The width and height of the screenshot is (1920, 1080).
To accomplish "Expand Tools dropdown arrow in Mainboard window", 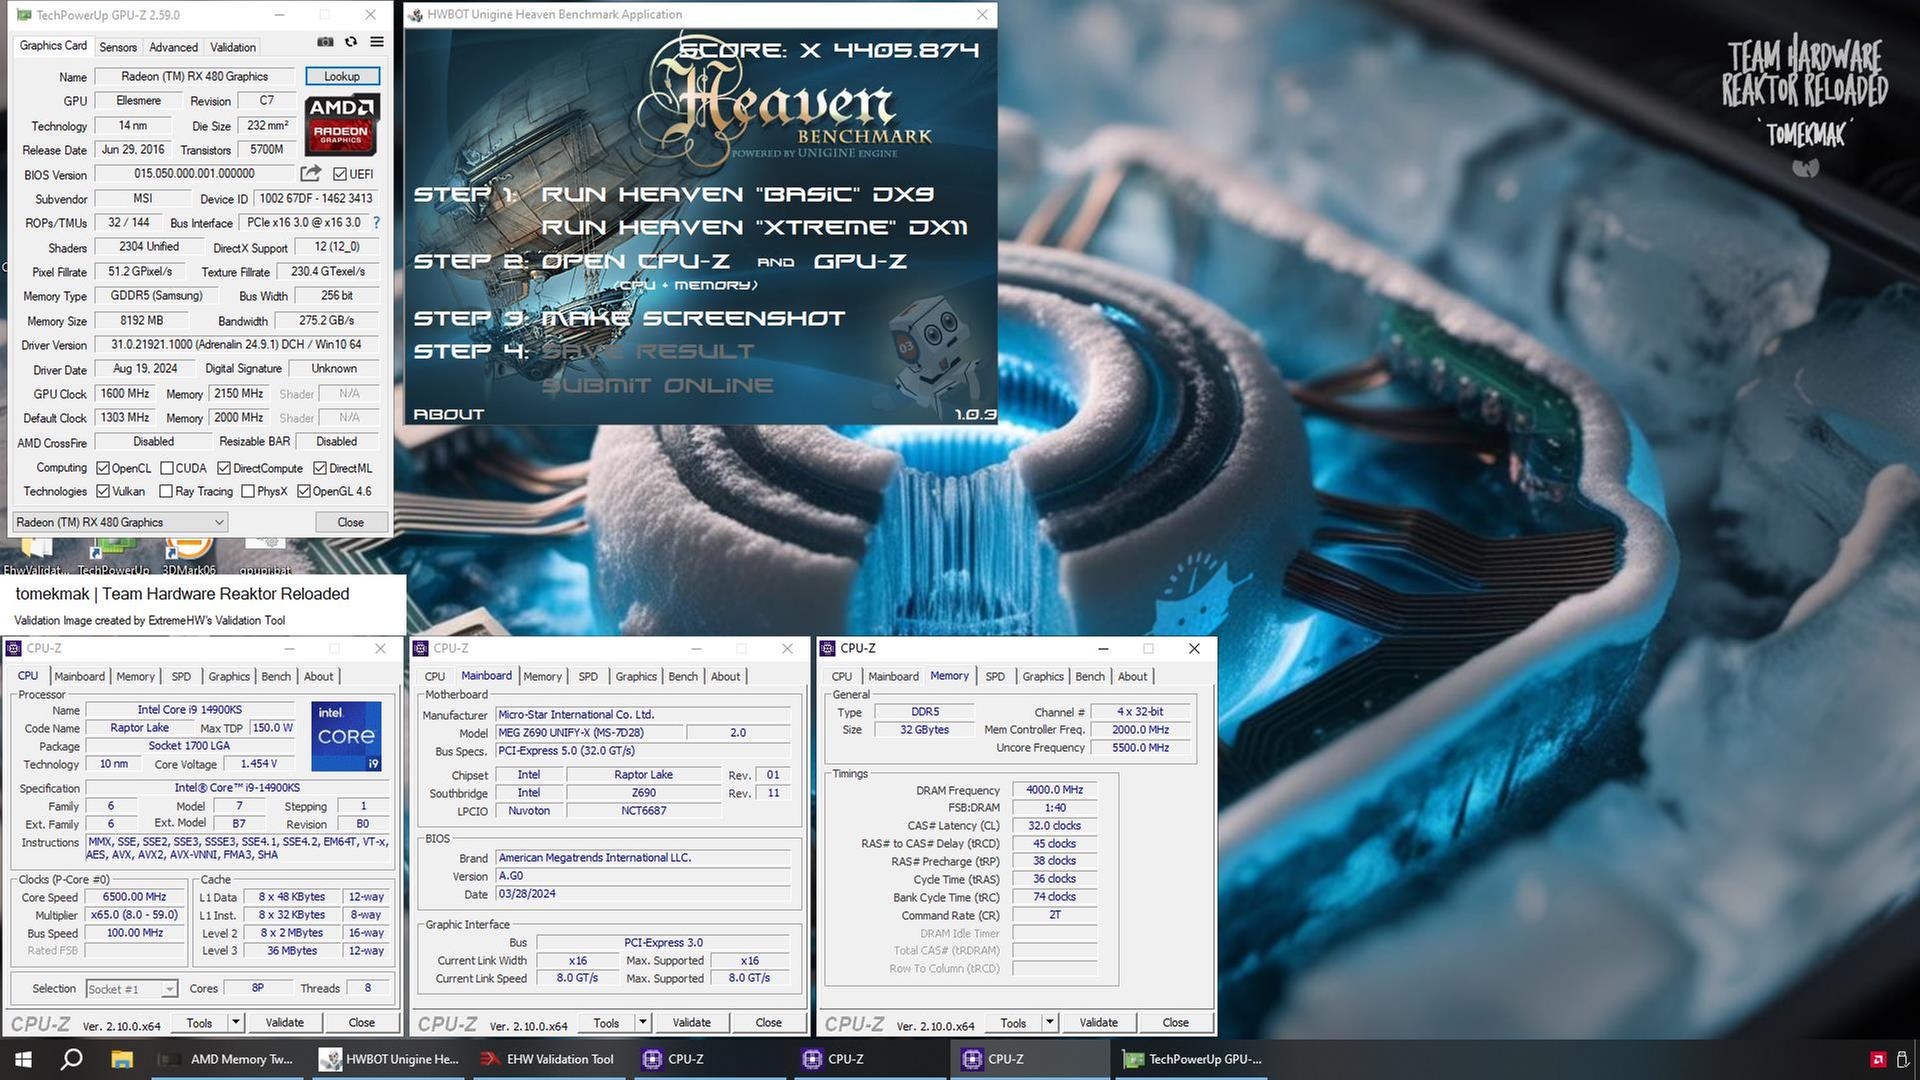I will pyautogui.click(x=643, y=1022).
